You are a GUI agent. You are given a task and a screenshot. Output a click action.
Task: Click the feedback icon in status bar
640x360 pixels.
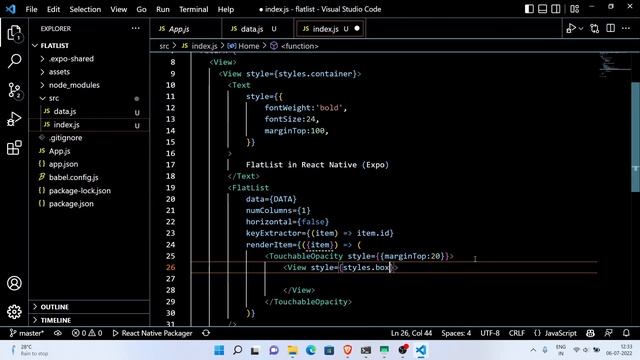(x=609, y=333)
